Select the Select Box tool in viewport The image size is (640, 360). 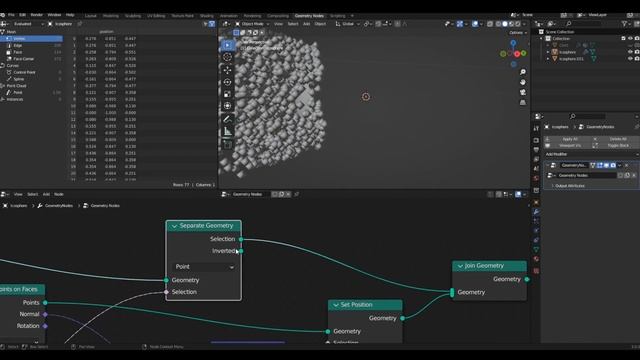[227, 45]
